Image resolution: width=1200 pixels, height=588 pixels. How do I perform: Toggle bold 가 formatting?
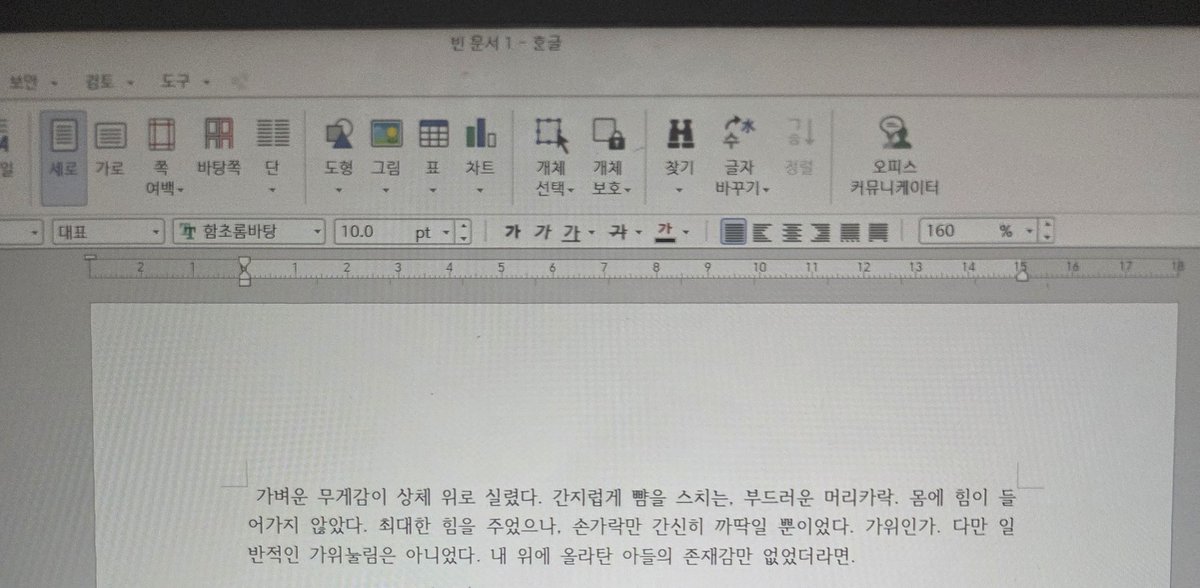[x=513, y=232]
